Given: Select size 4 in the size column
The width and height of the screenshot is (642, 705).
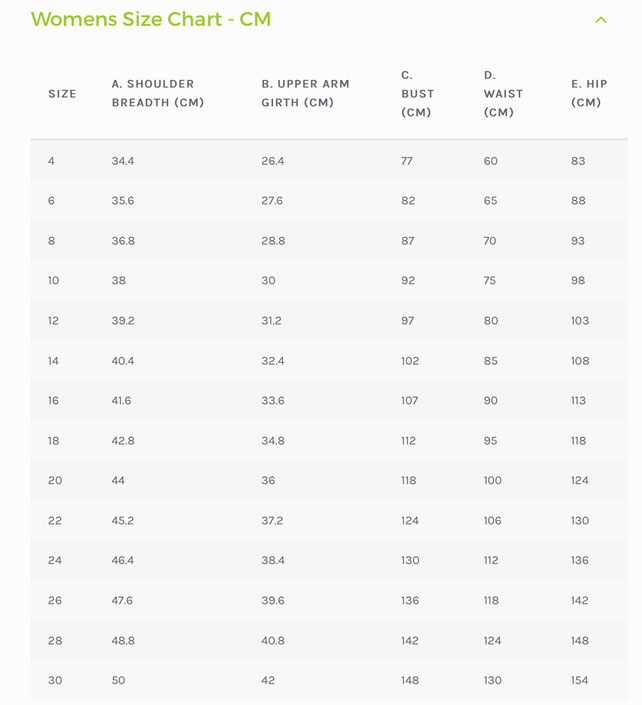Looking at the screenshot, I should coord(51,161).
